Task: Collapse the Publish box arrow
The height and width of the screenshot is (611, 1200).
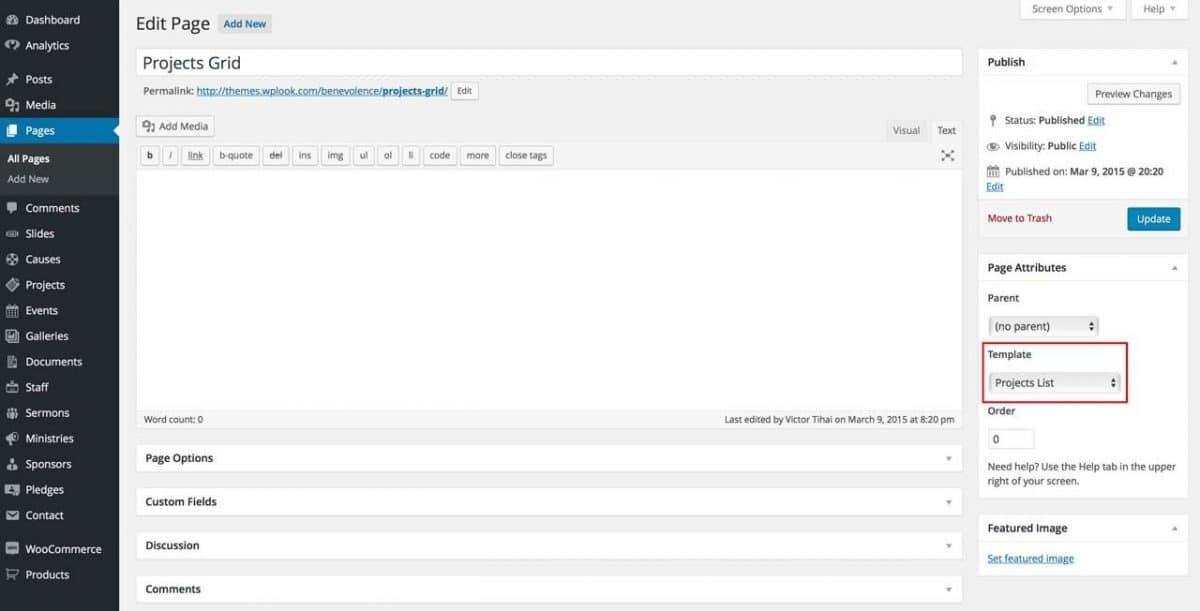Action: click(x=1173, y=62)
